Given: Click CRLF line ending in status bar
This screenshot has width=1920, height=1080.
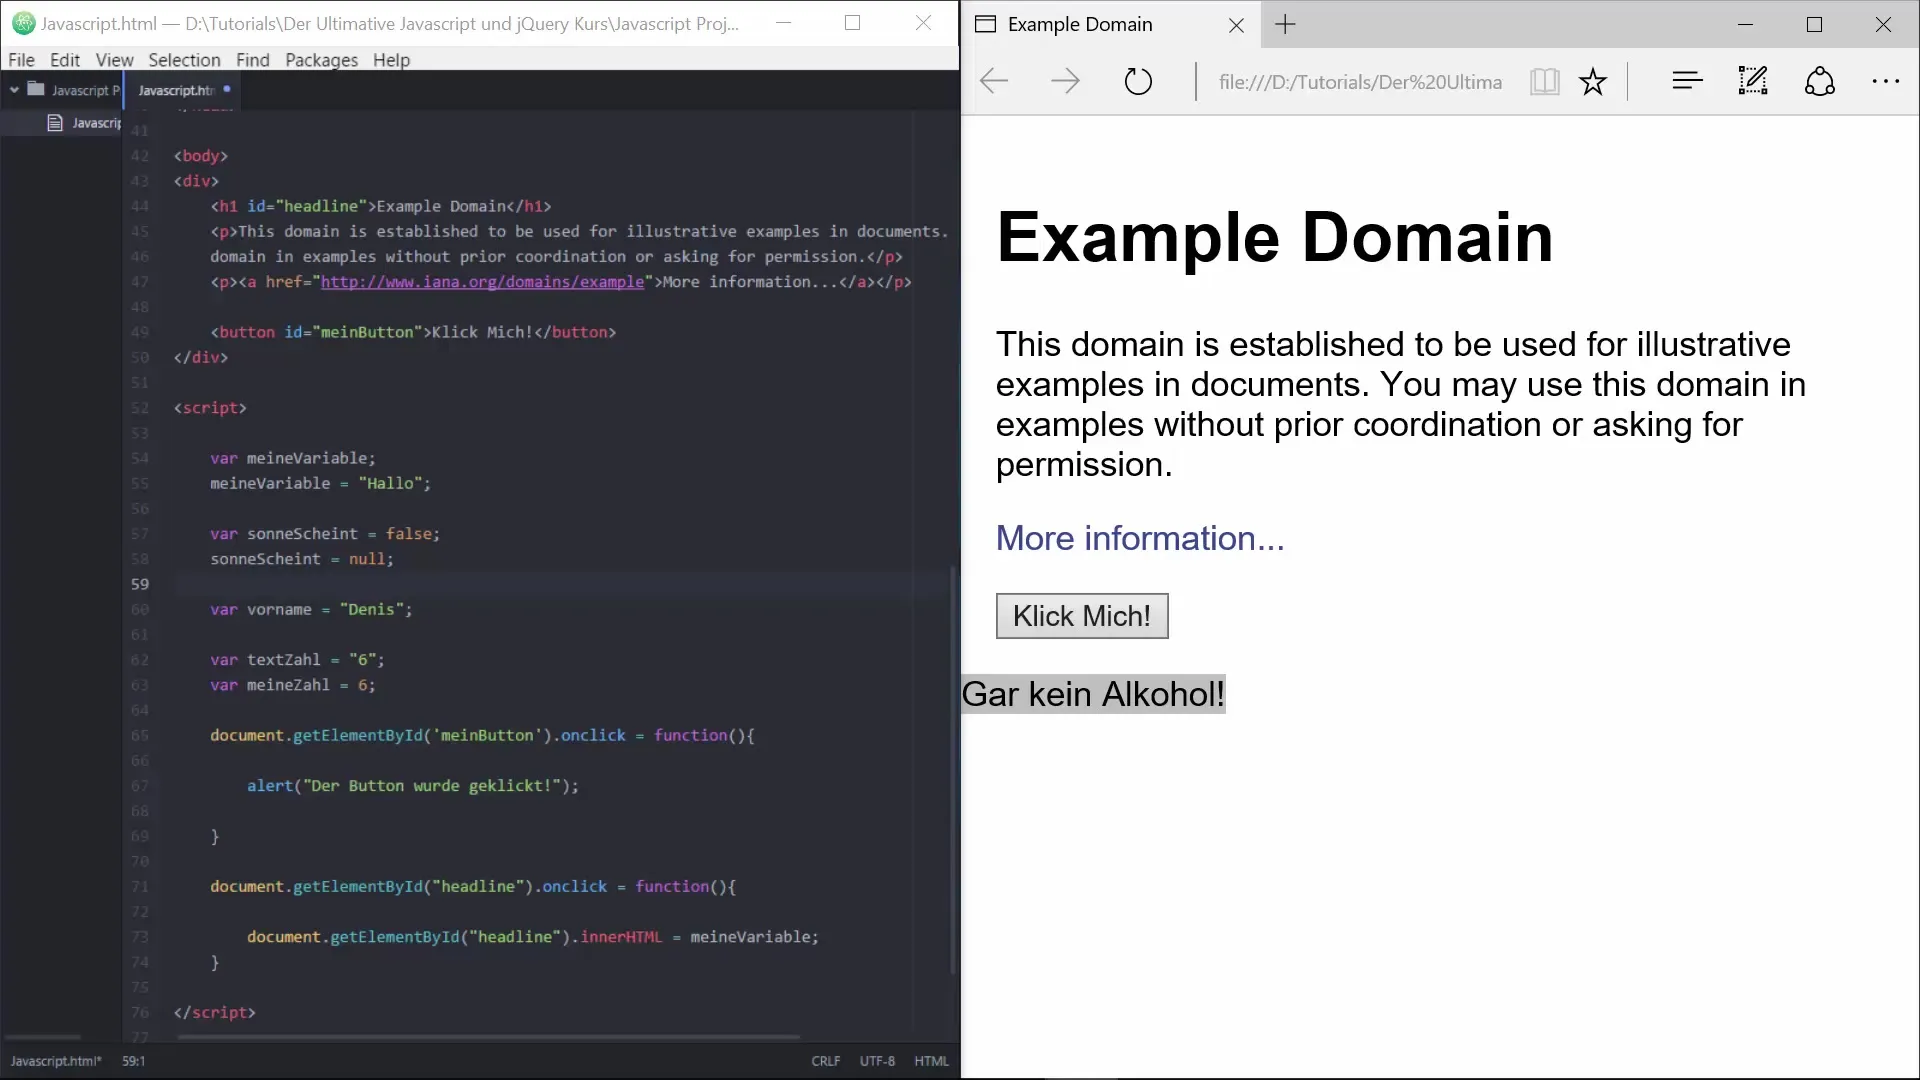Looking at the screenshot, I should pyautogui.click(x=825, y=1061).
